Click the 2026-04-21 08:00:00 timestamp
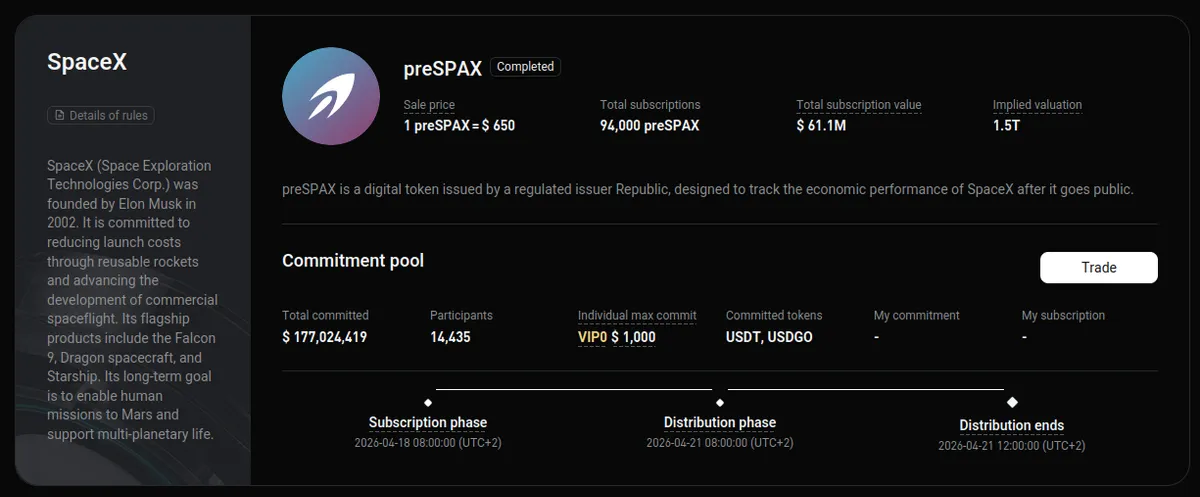1200x497 pixels. 720,442
